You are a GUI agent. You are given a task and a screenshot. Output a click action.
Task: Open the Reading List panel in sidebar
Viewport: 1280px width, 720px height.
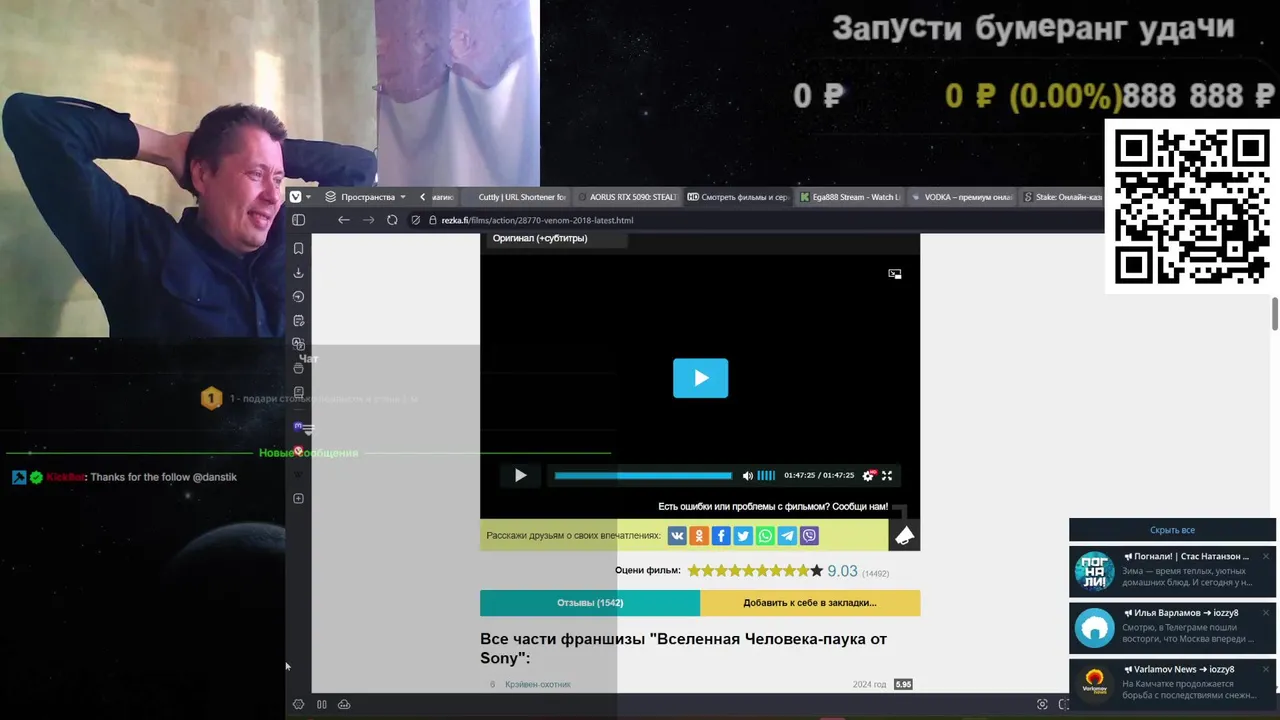298,392
